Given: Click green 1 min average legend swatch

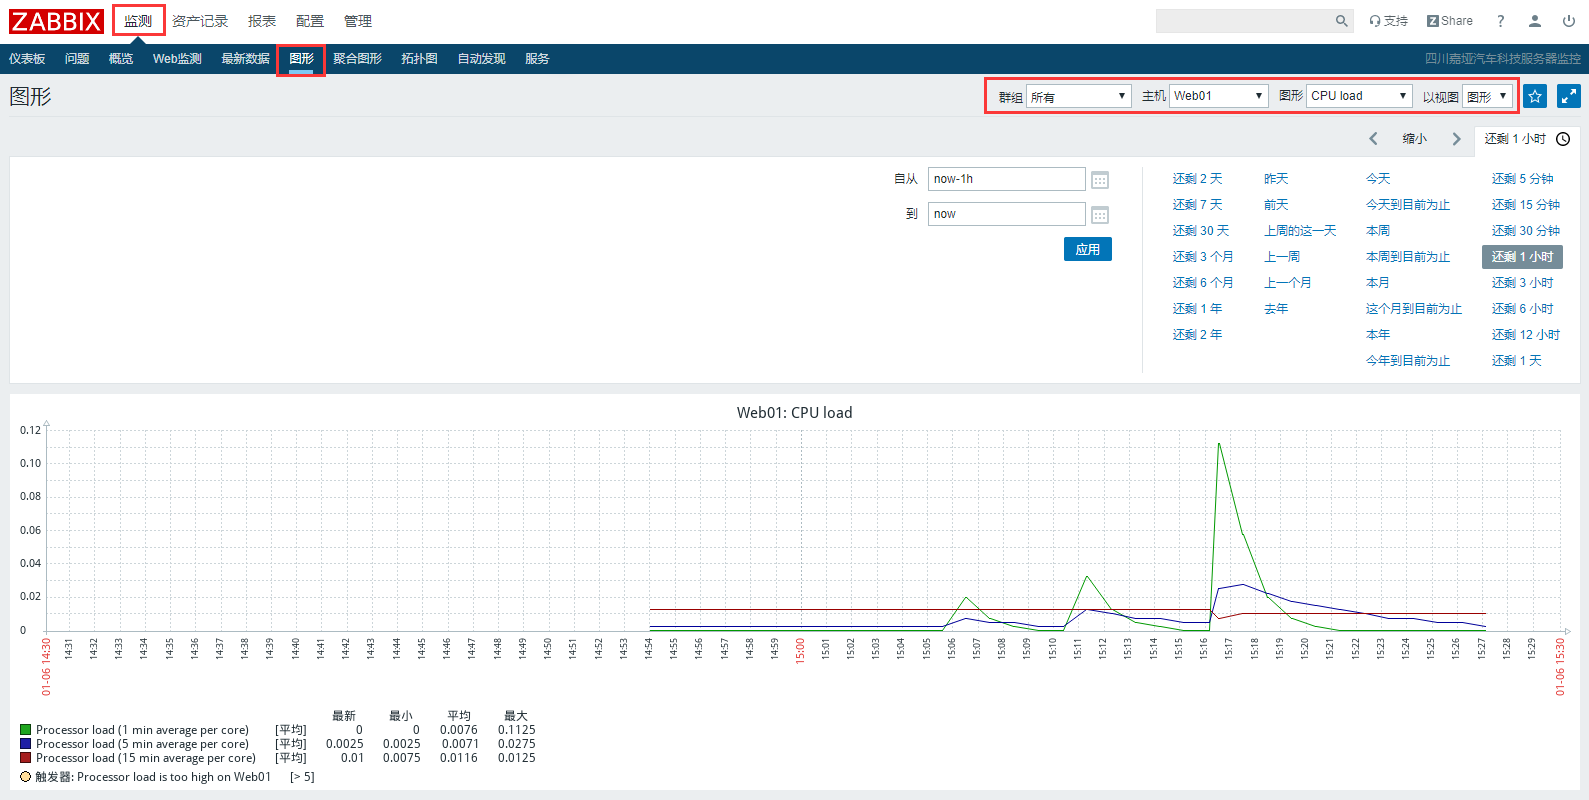Looking at the screenshot, I should tap(25, 730).
